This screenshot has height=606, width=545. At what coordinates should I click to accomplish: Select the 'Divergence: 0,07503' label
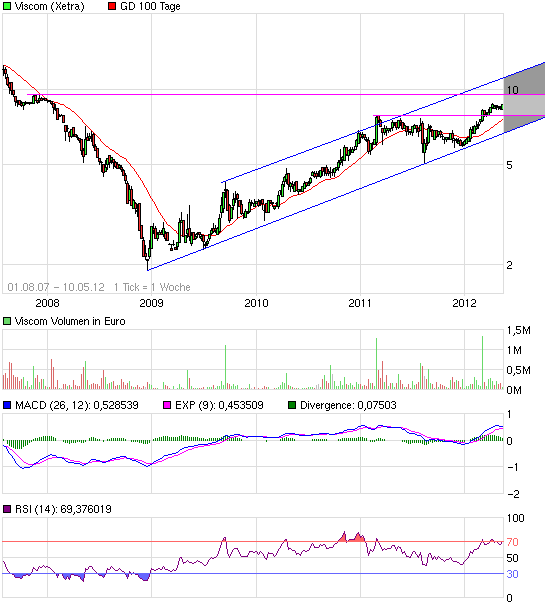348,405
